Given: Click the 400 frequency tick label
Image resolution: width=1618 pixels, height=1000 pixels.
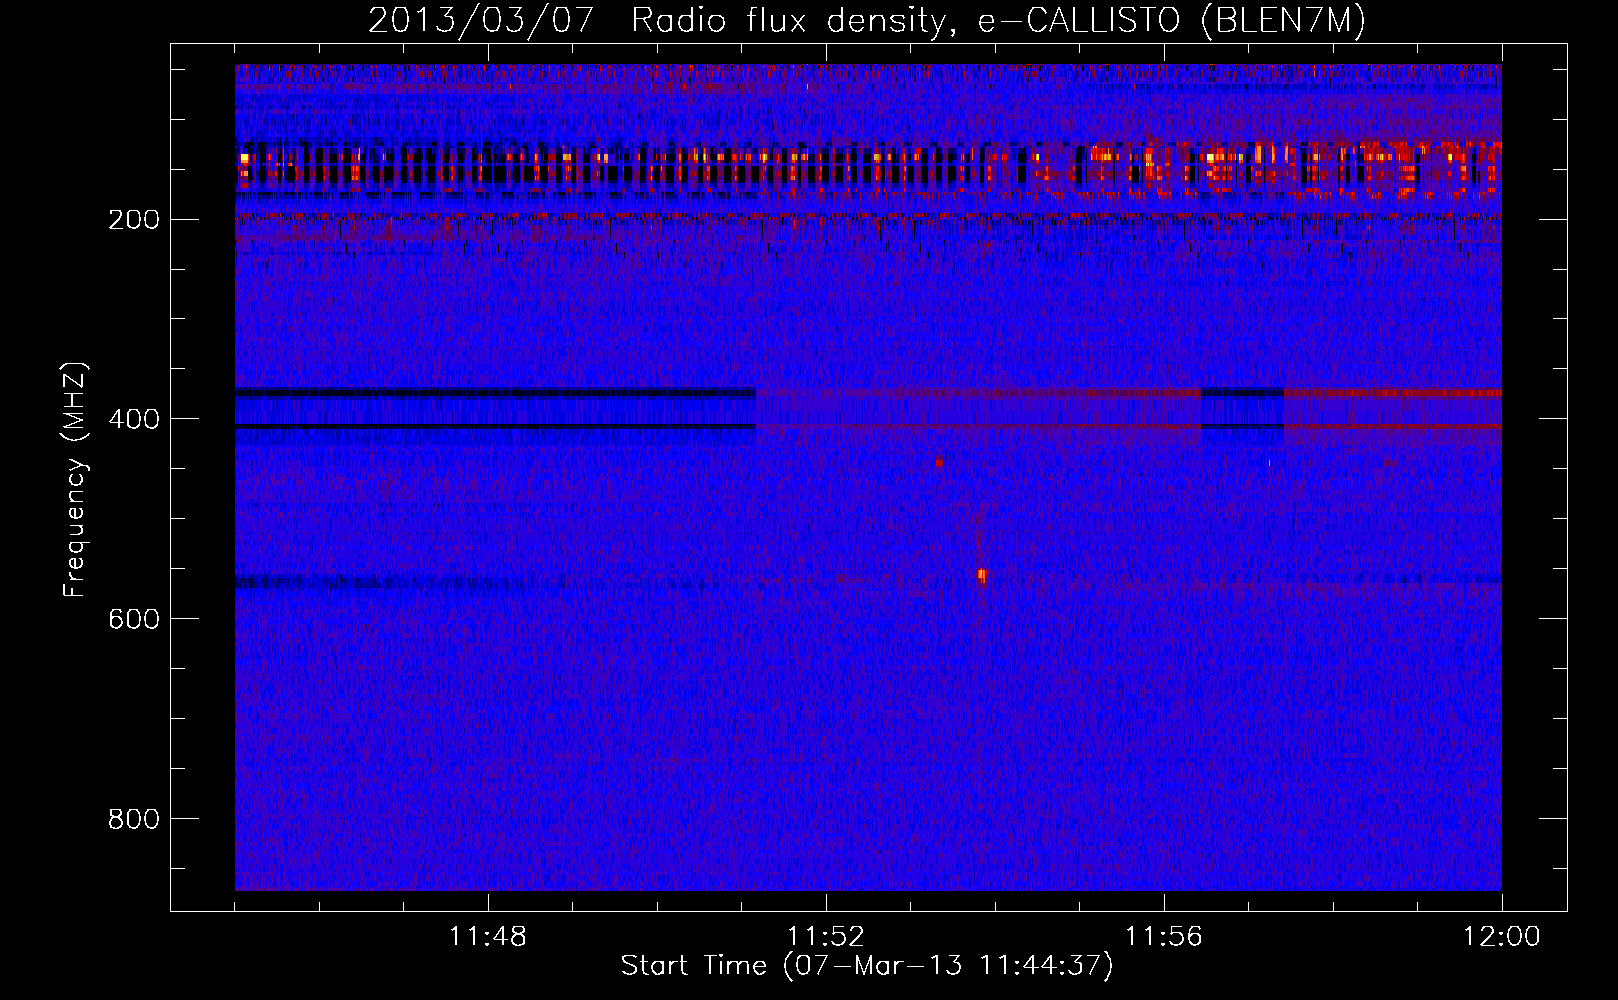Looking at the screenshot, I should click(134, 420).
